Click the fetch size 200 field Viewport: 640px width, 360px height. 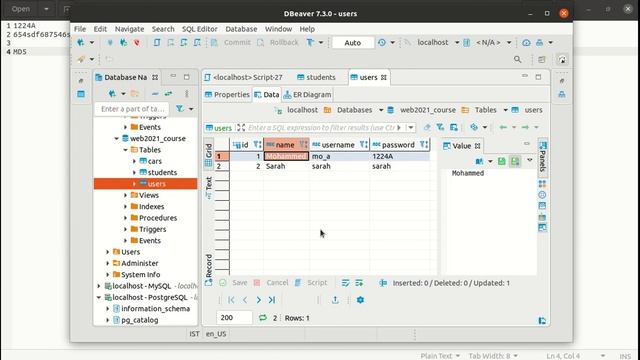pyautogui.click(x=234, y=318)
